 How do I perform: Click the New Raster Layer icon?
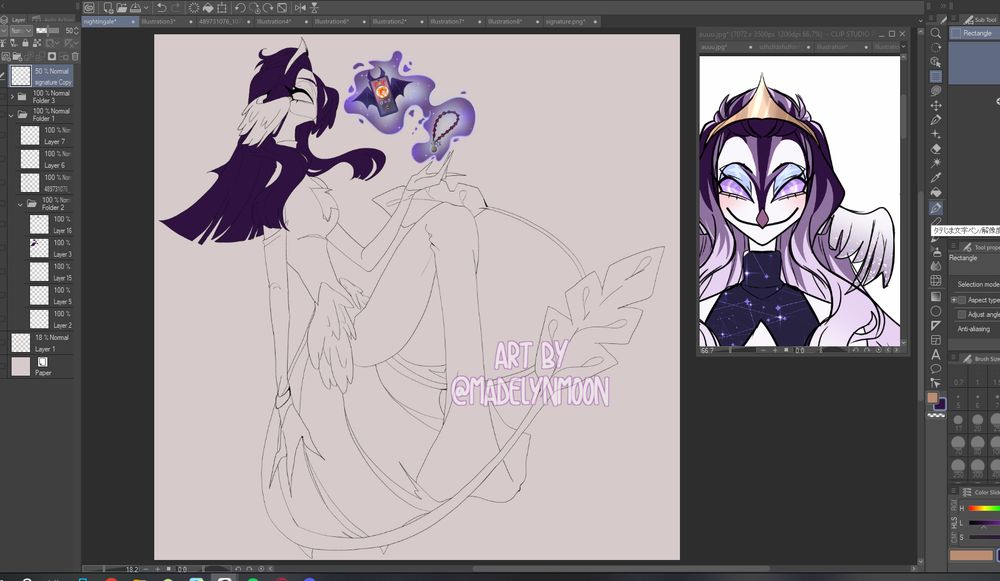coord(6,56)
